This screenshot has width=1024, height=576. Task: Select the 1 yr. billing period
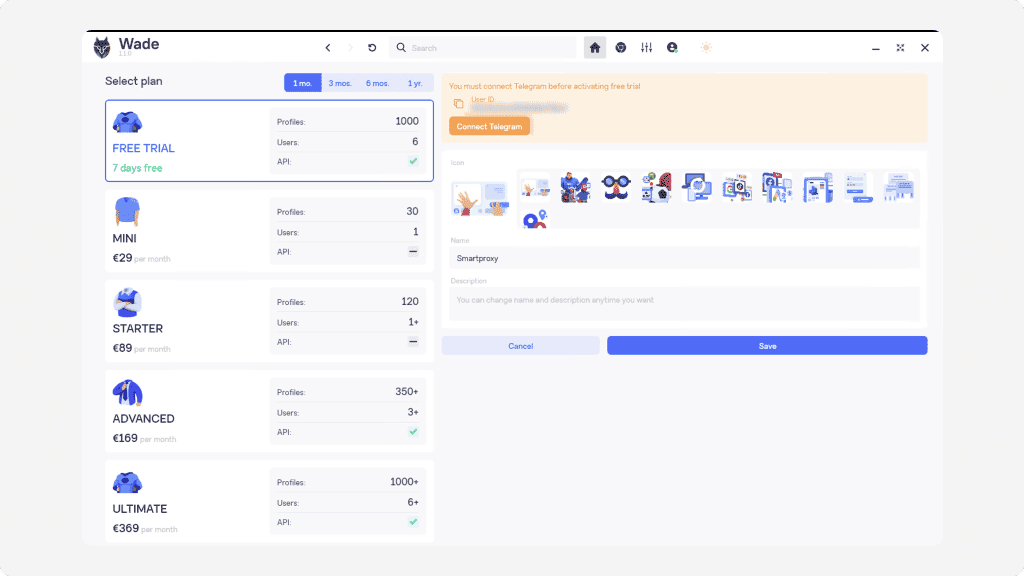coord(415,83)
